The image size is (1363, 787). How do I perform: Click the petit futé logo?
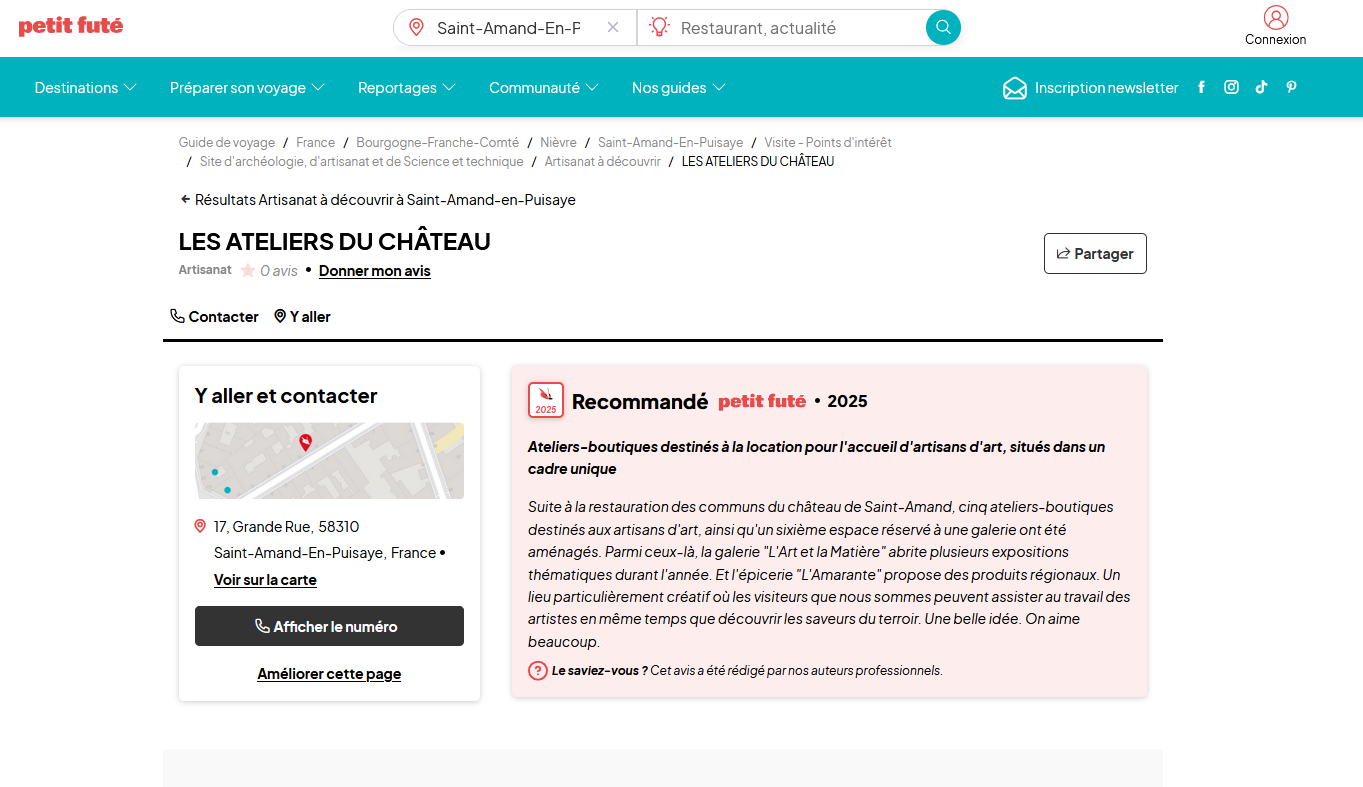click(x=71, y=26)
